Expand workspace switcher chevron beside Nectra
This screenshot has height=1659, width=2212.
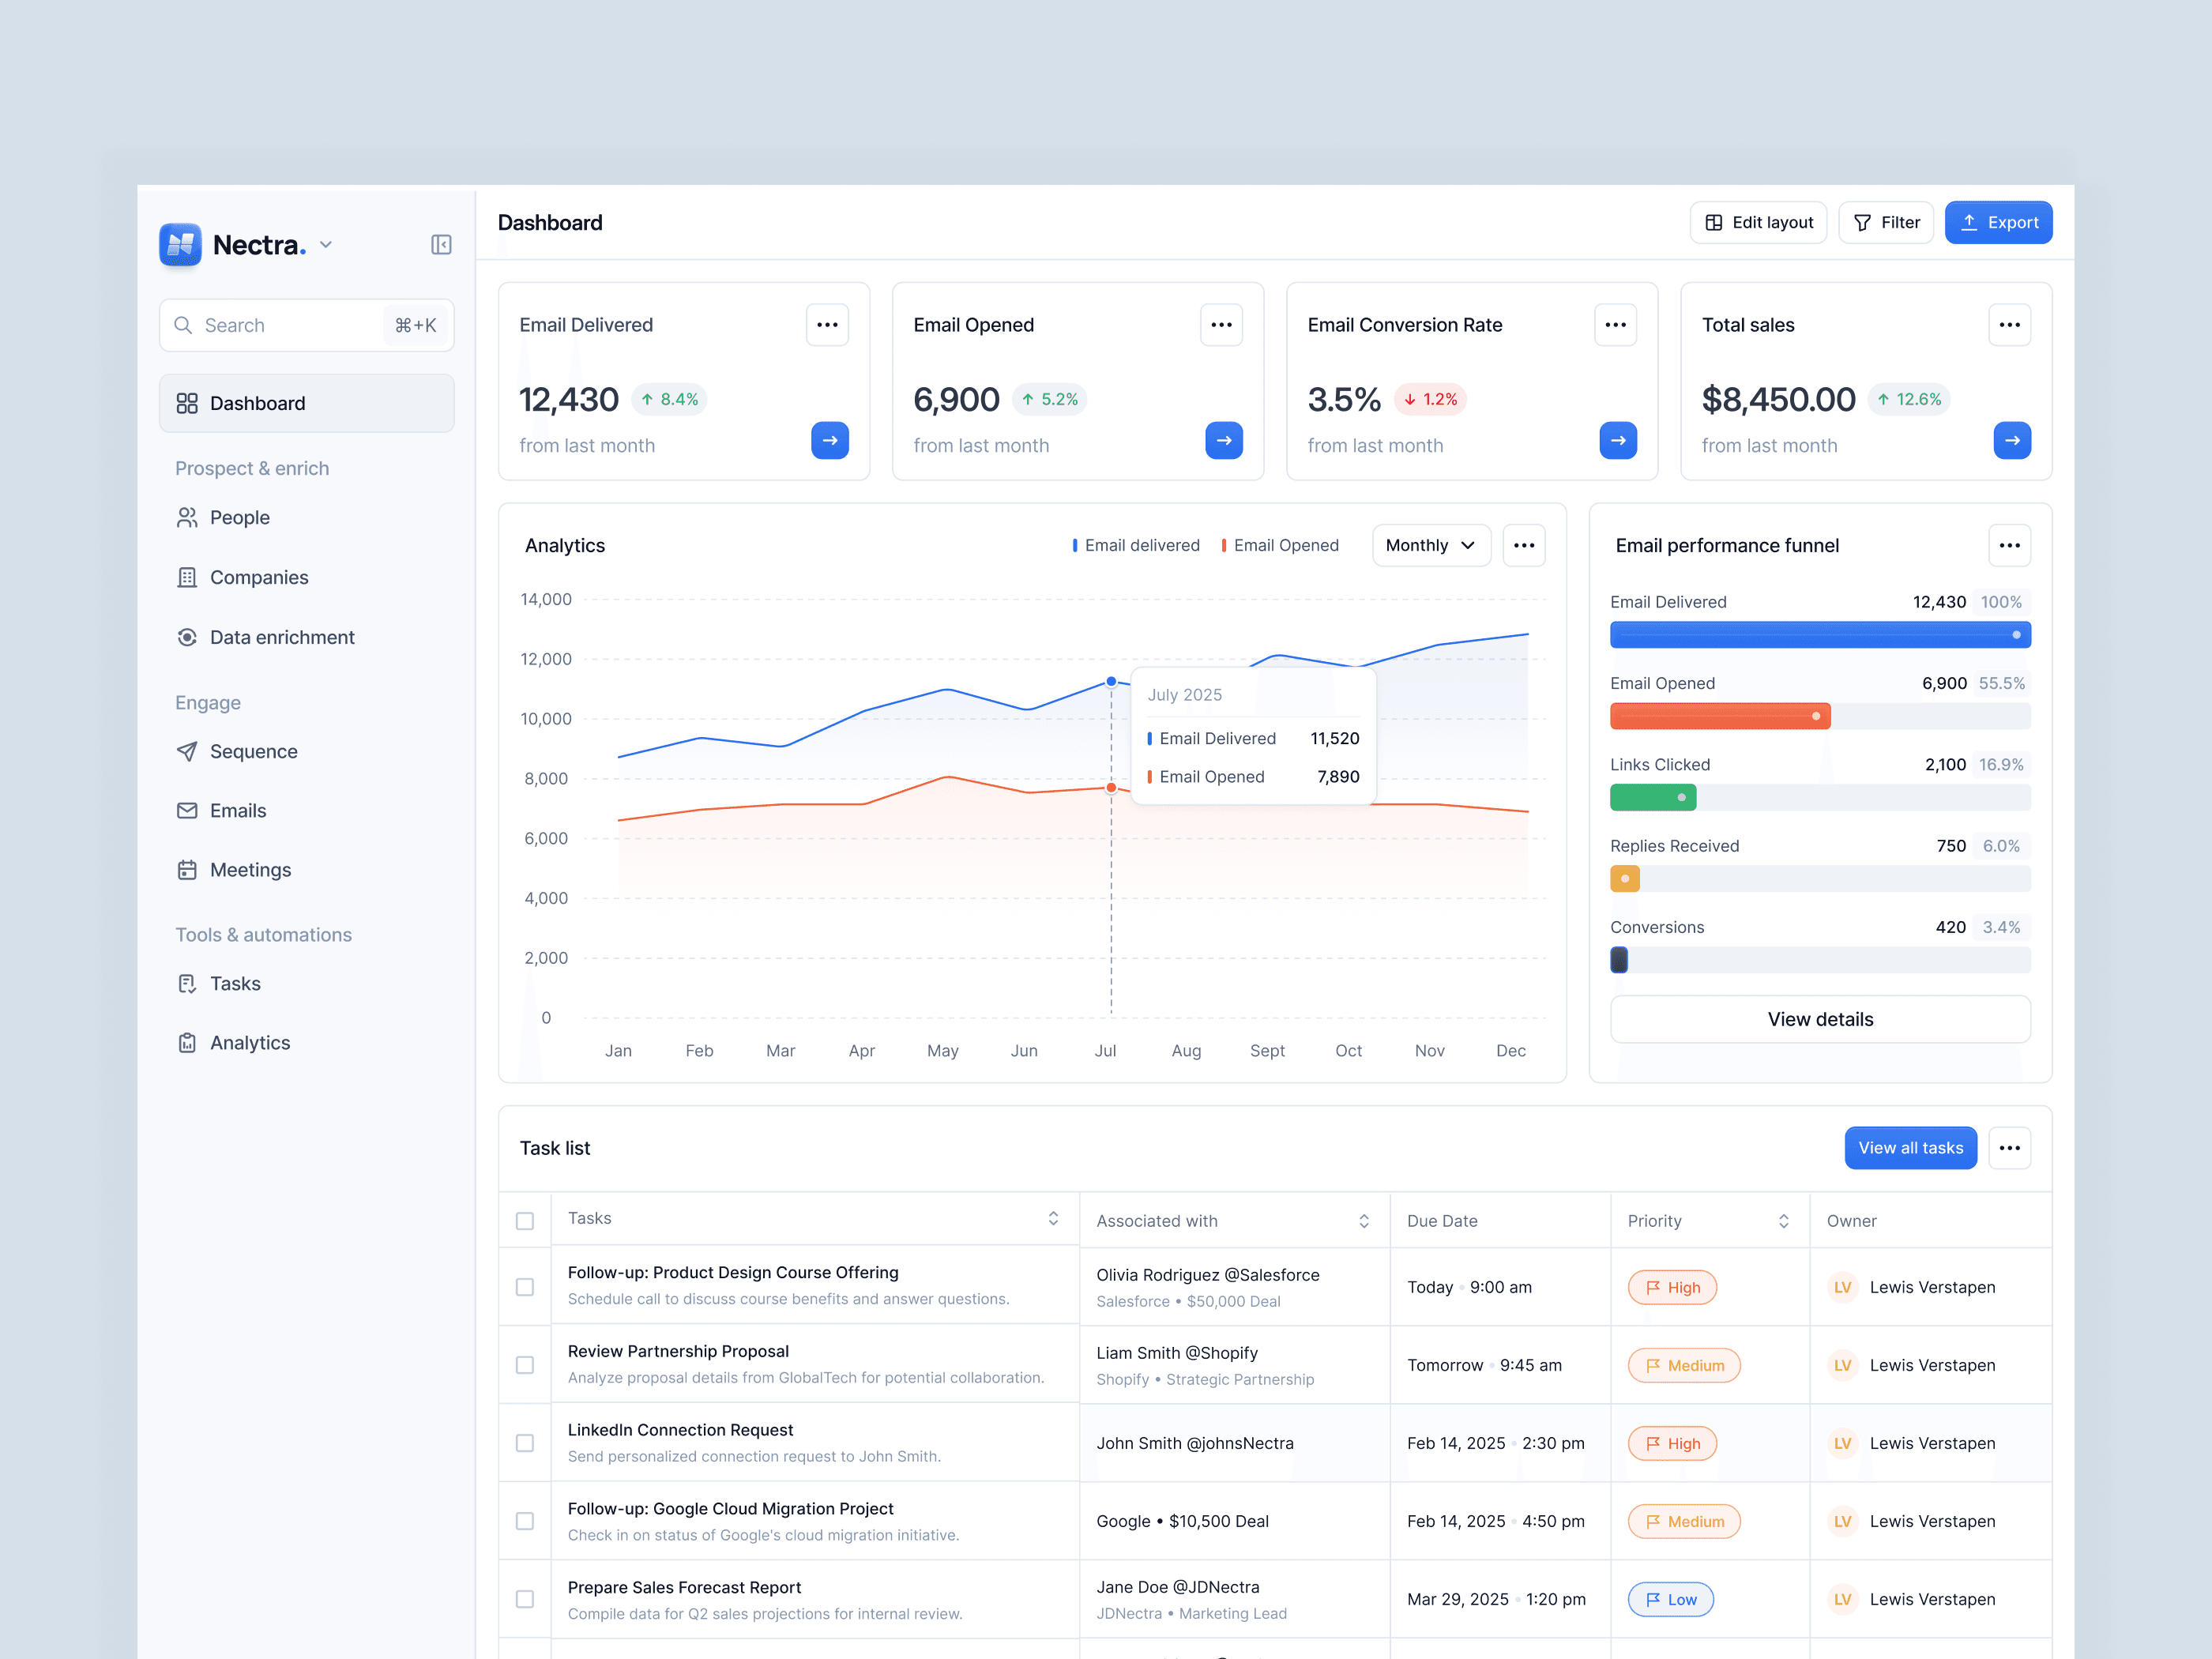coord(326,245)
